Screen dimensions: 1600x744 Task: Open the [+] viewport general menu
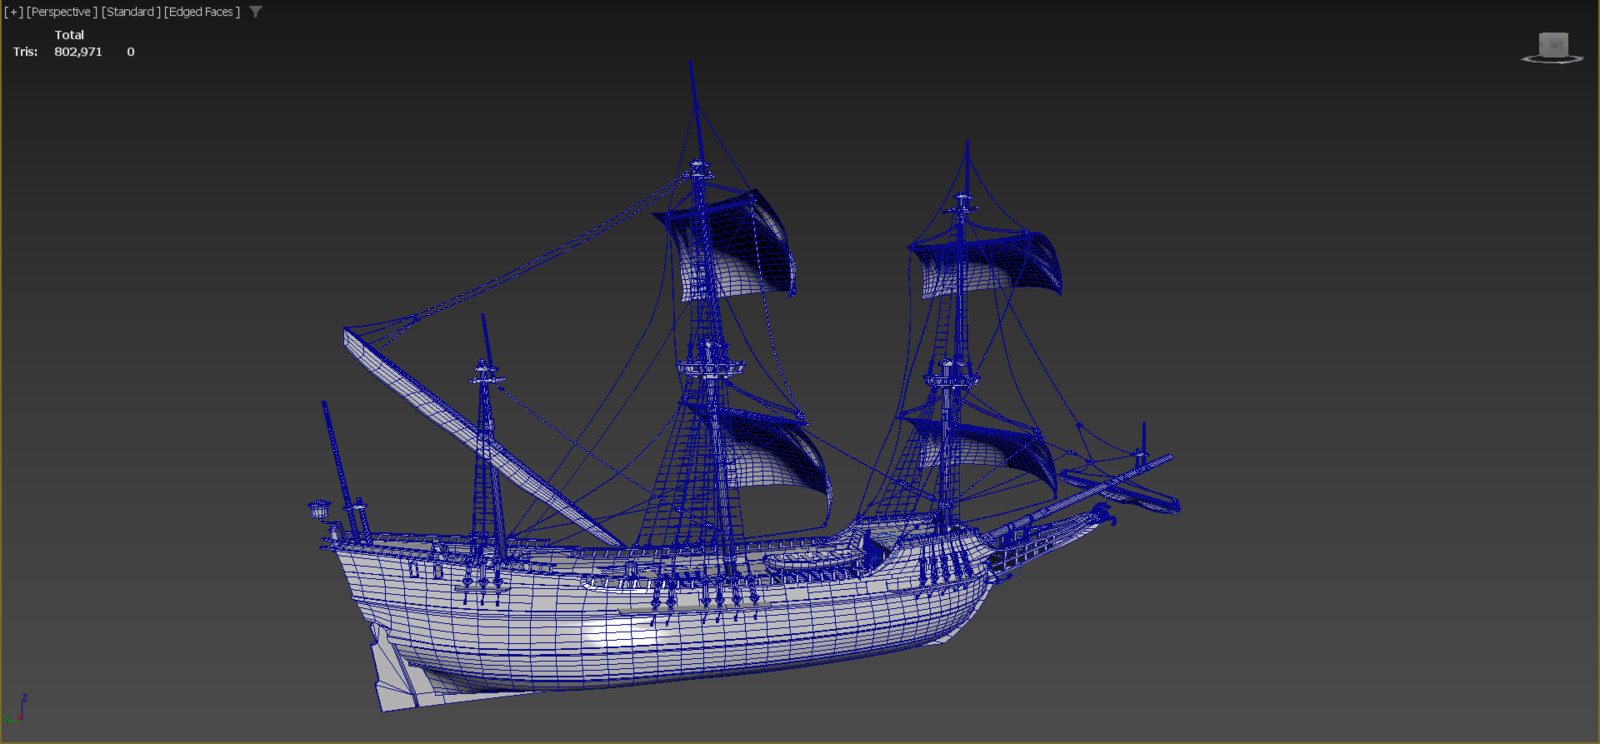(x=13, y=12)
